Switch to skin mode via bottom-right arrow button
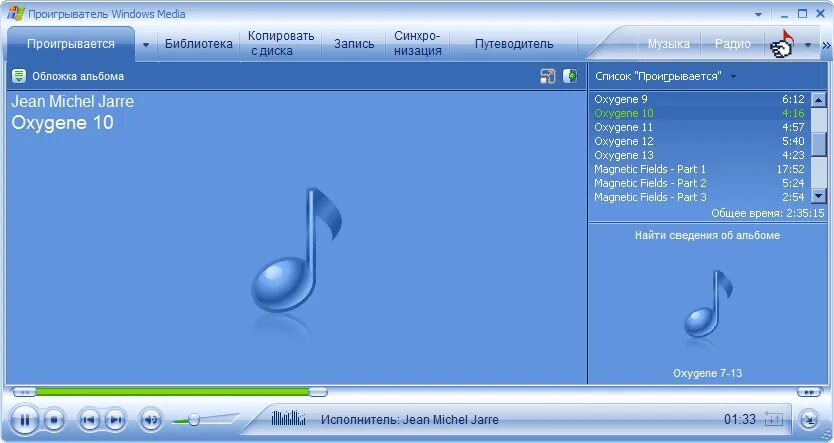 [x=808, y=420]
